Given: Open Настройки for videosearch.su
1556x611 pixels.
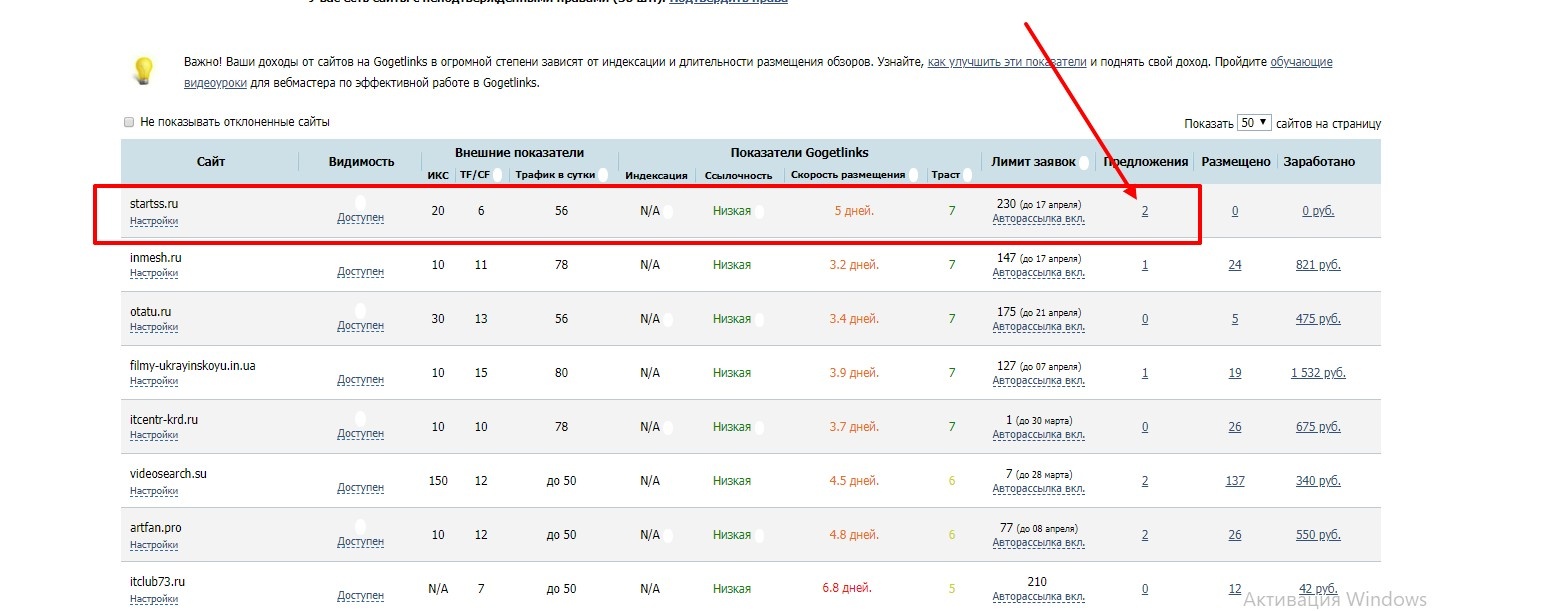Looking at the screenshot, I should tap(154, 491).
